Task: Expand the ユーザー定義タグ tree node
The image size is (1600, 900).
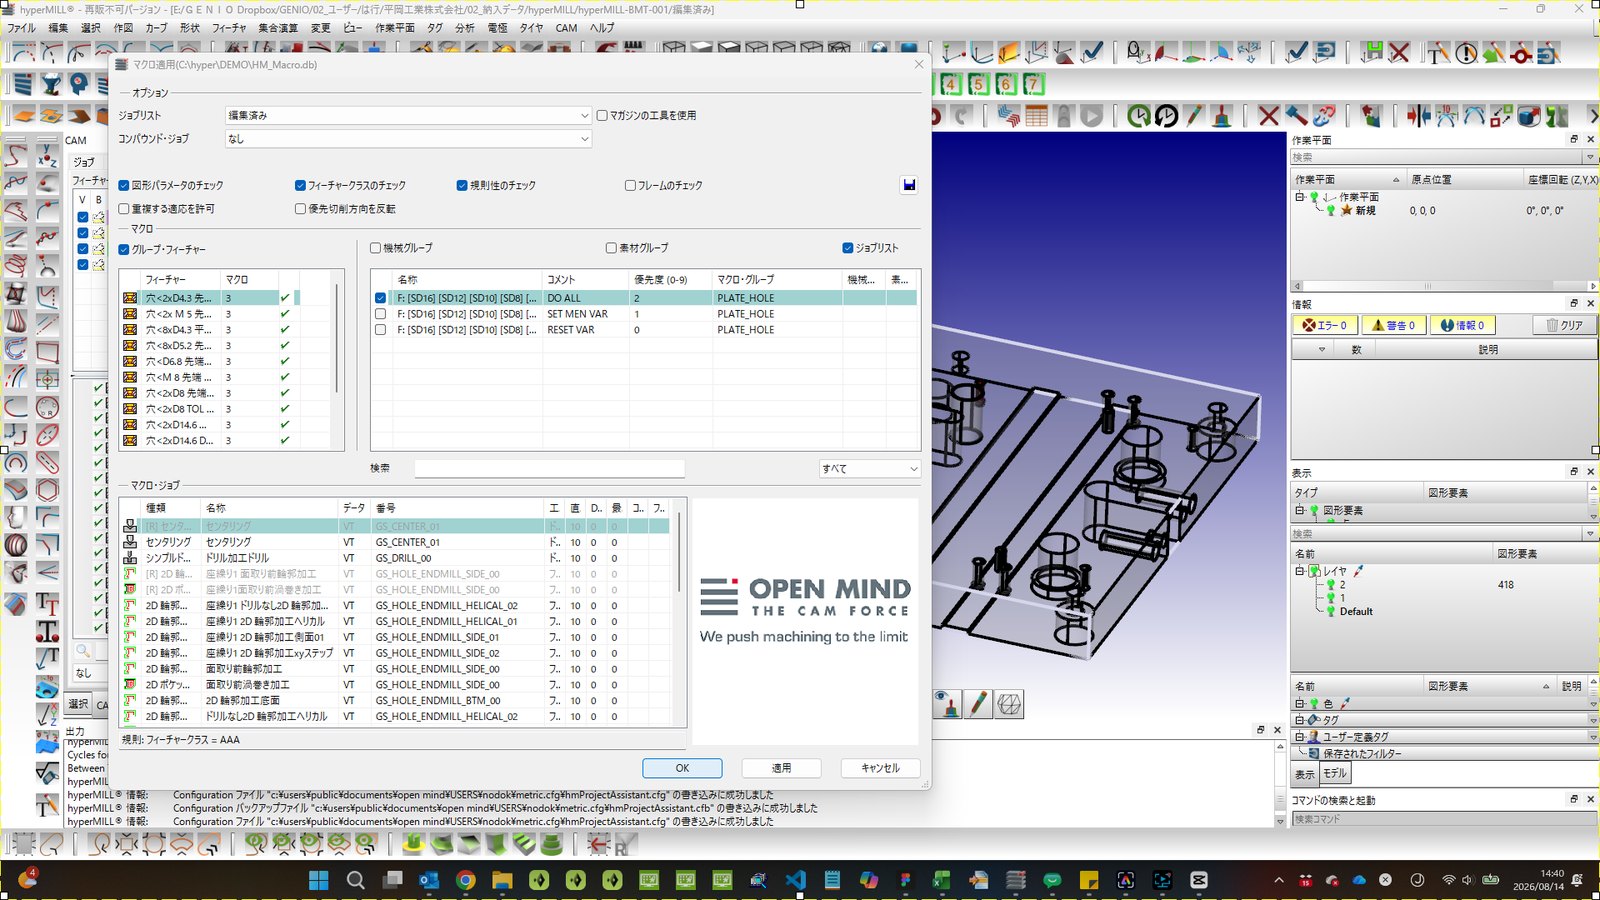Action: [x=1299, y=737]
